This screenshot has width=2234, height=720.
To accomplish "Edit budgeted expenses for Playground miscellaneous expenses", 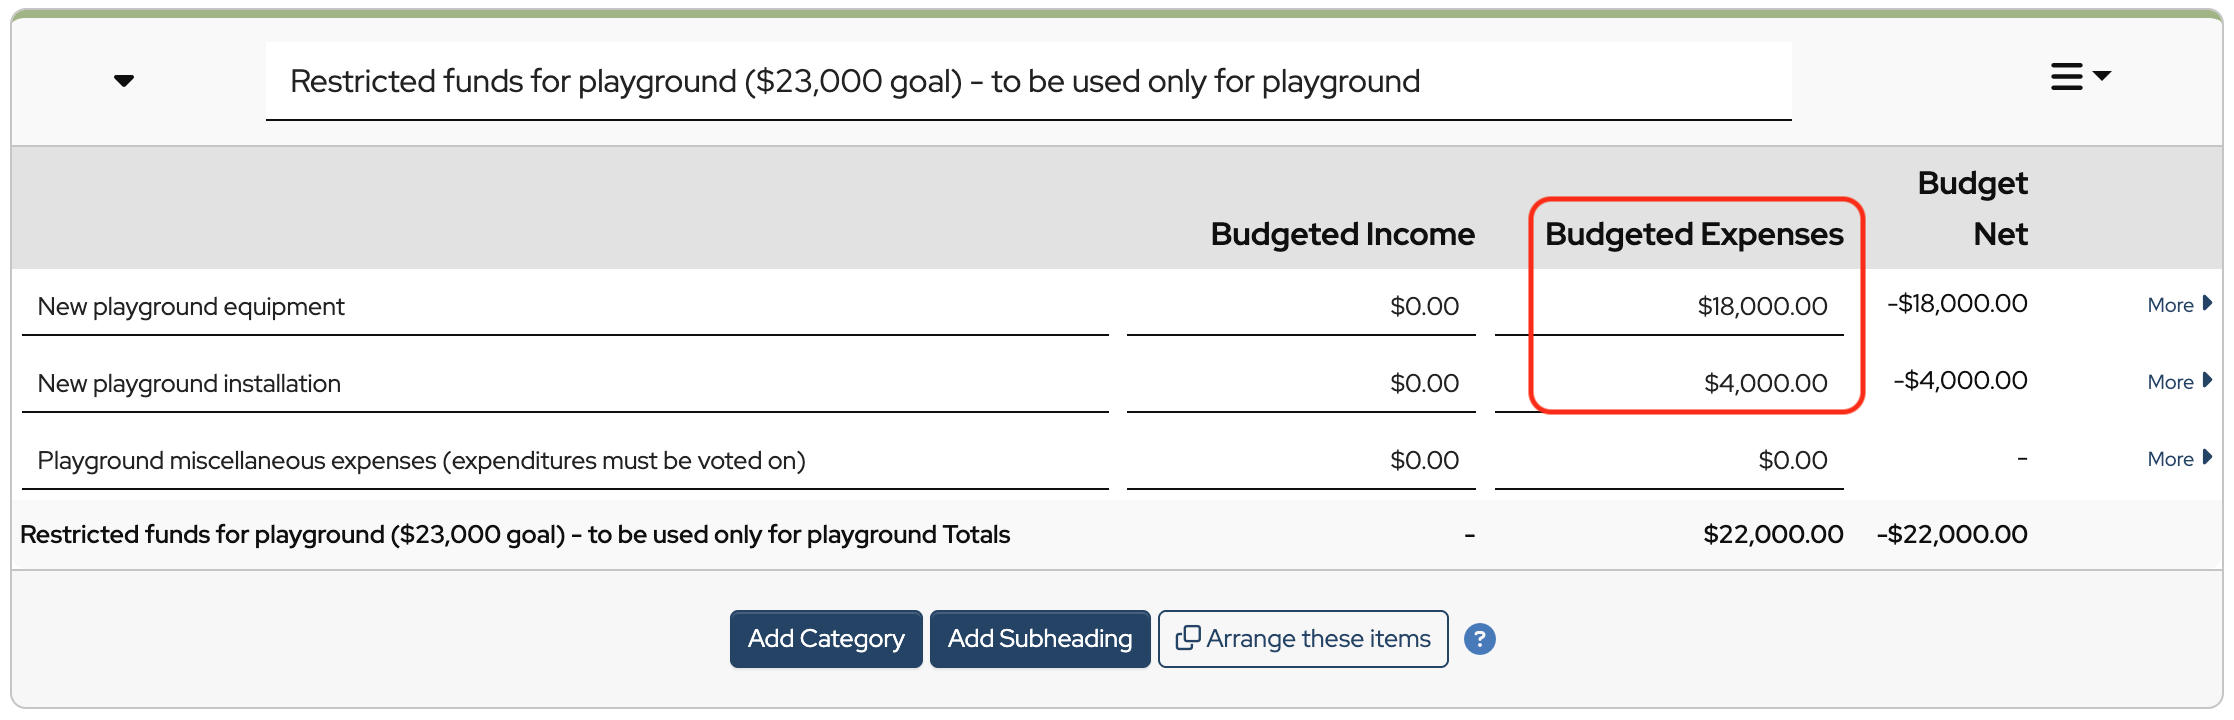I will [x=1669, y=461].
